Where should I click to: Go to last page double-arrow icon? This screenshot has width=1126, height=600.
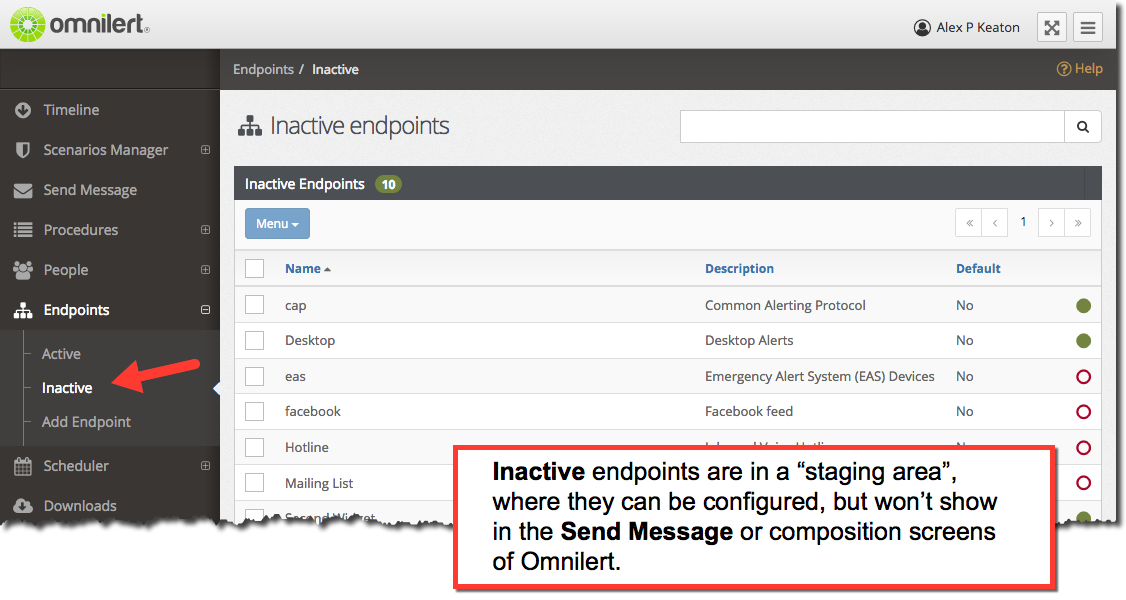click(1077, 223)
